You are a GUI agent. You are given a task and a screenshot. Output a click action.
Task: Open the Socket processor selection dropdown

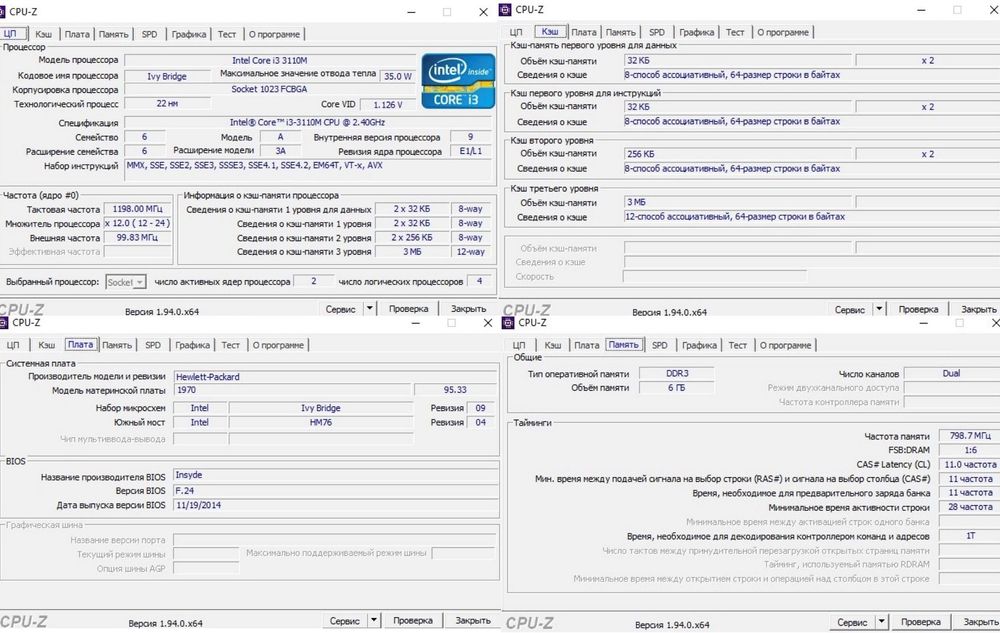(x=126, y=282)
